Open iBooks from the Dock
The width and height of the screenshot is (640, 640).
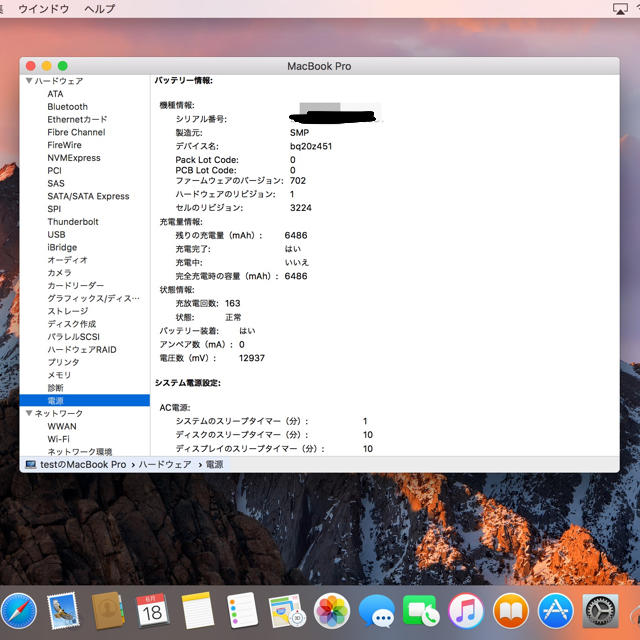point(511,611)
